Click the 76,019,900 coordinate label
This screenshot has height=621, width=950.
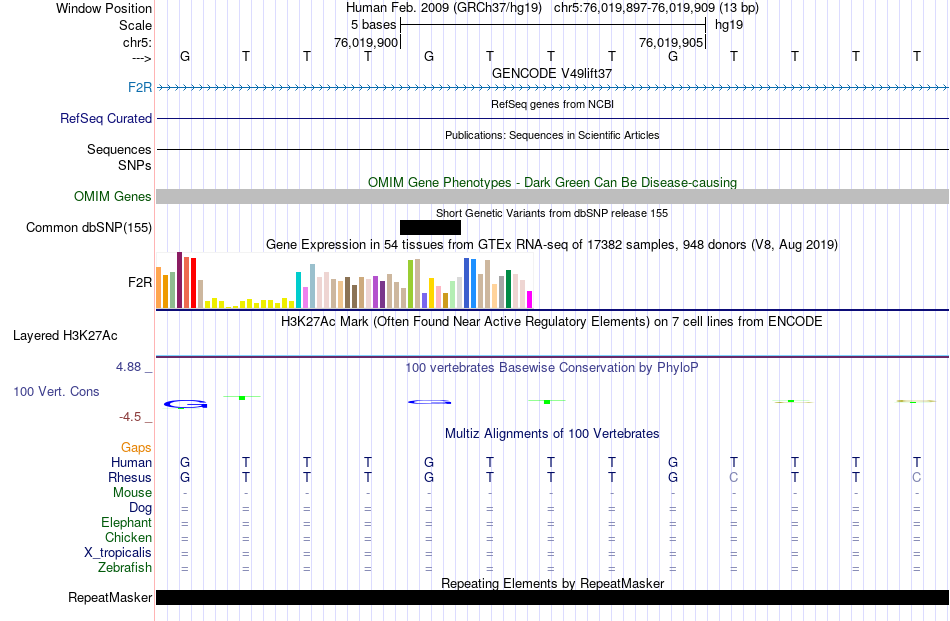tap(366, 42)
